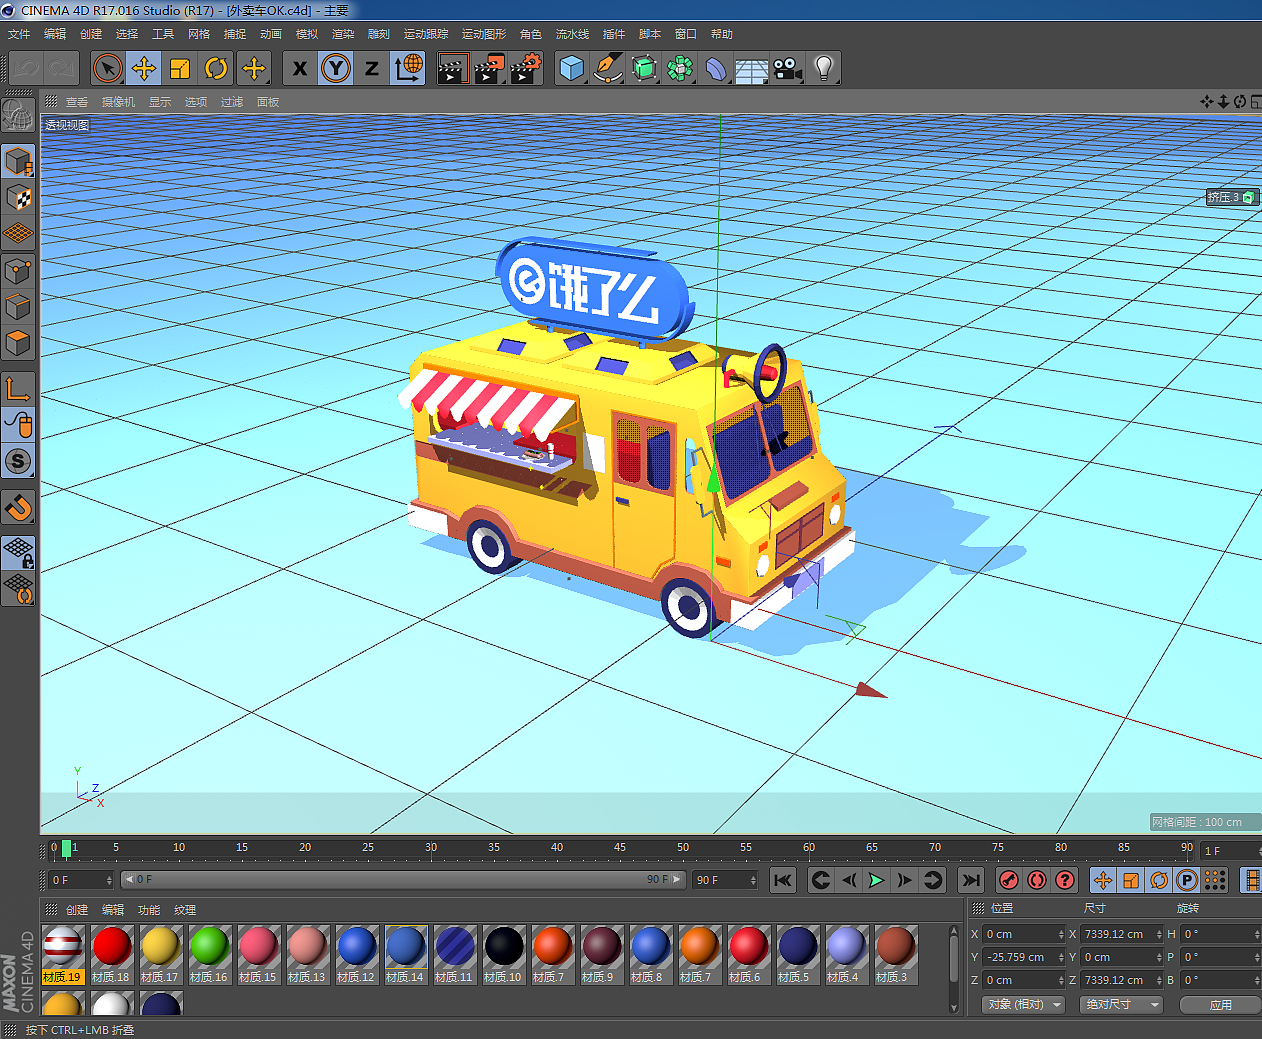Click the Undo arrow icon
1262x1039 pixels.
[26, 68]
